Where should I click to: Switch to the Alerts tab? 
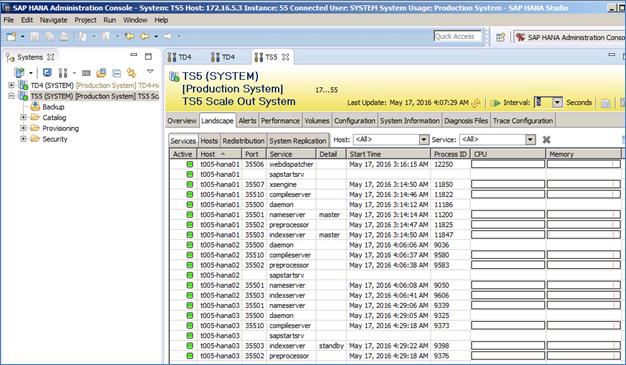click(x=248, y=121)
